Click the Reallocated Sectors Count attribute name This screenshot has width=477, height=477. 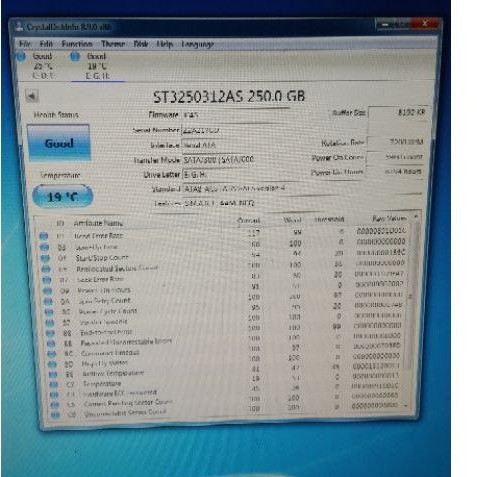point(117,268)
